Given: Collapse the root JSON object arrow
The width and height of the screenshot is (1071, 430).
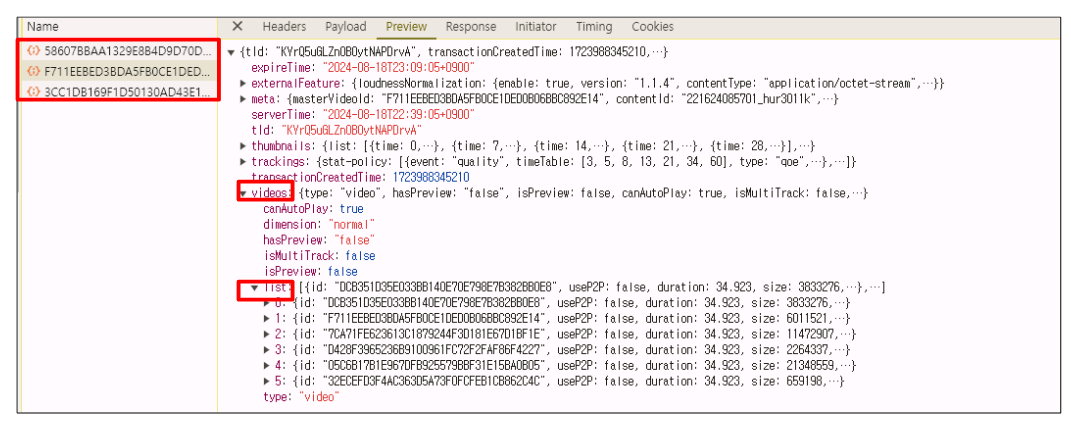Looking at the screenshot, I should click(231, 52).
